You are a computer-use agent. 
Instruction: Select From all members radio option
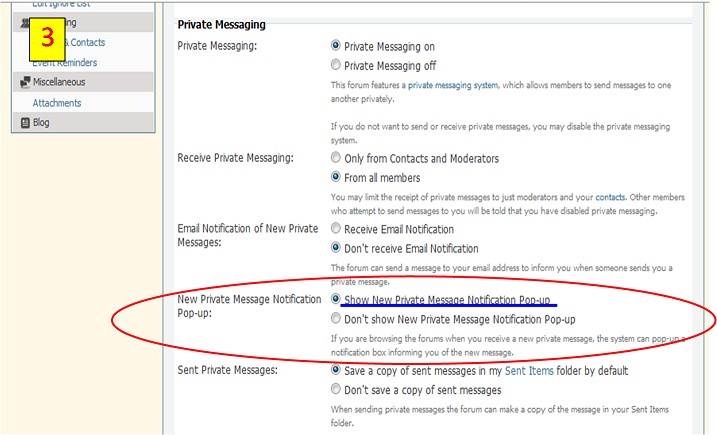335,177
